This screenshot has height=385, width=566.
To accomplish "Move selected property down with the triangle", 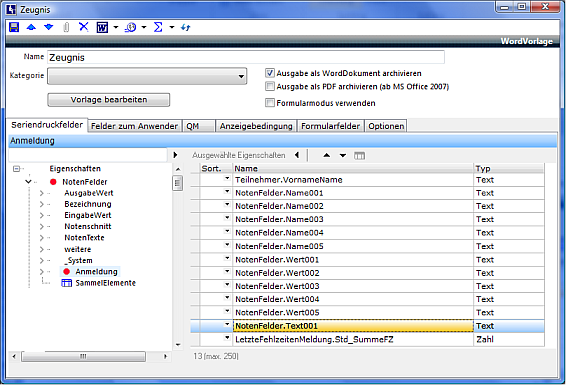I will point(343,156).
